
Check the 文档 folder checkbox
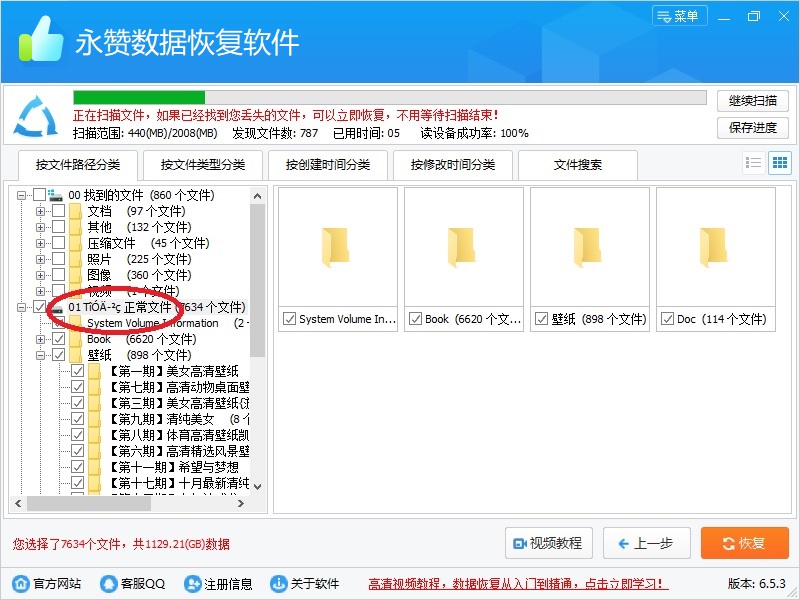point(58,211)
